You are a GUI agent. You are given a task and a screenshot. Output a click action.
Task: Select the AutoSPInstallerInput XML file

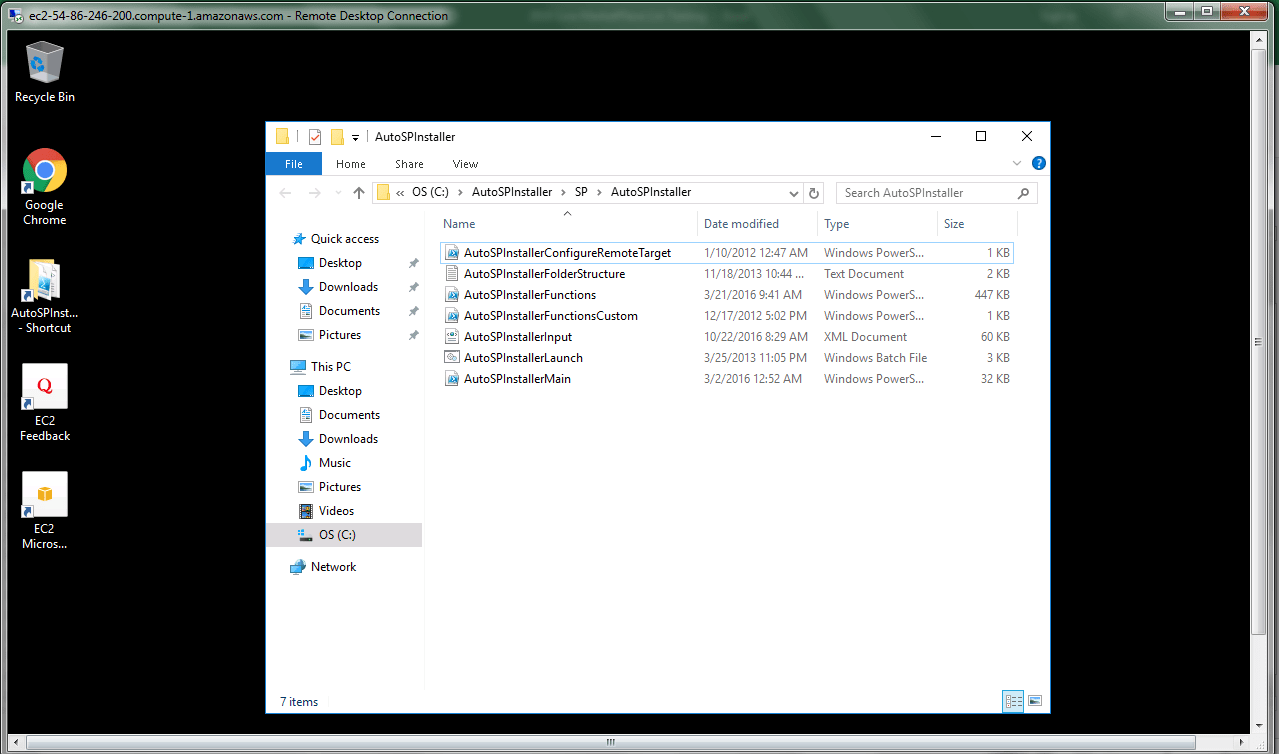click(x=517, y=337)
